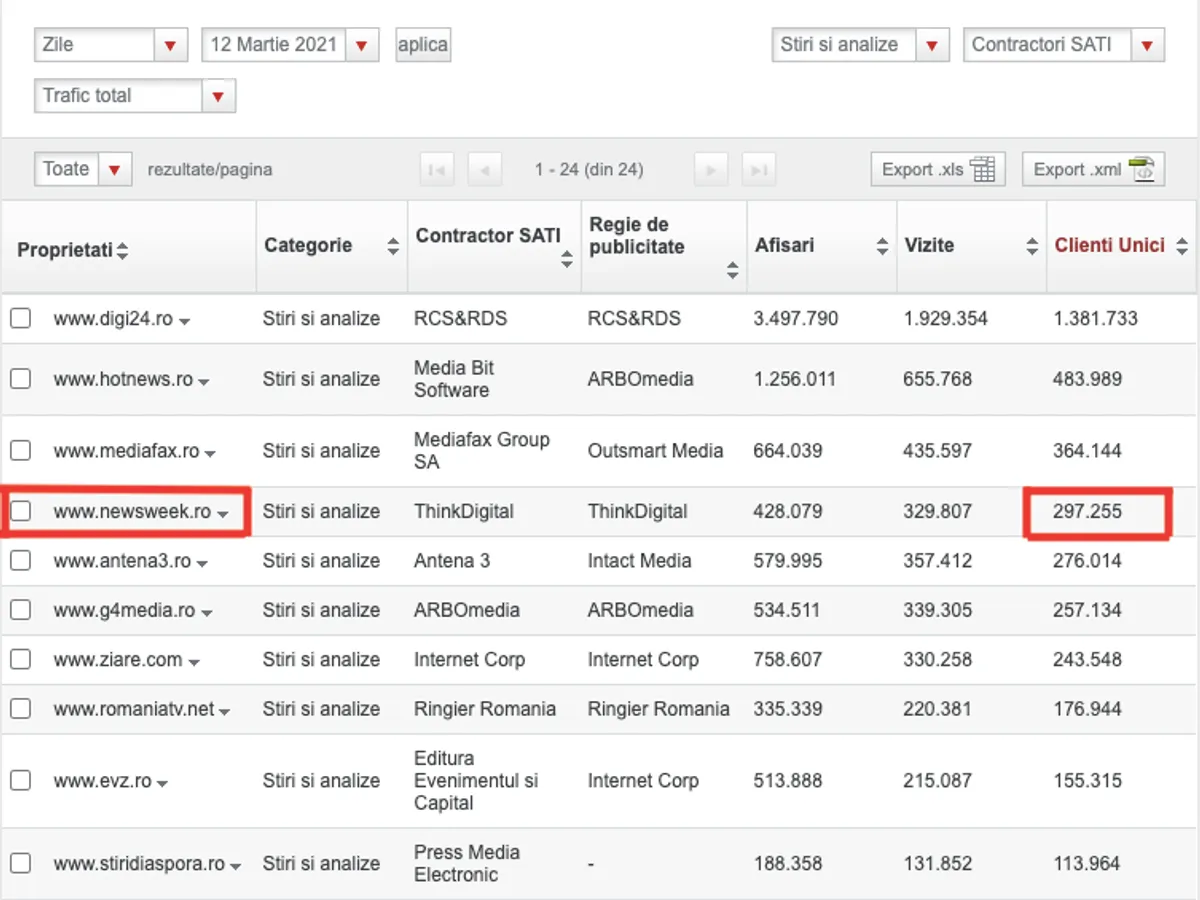Sort by Clienti Unici arrows
The image size is (1200, 900).
tap(1182, 246)
